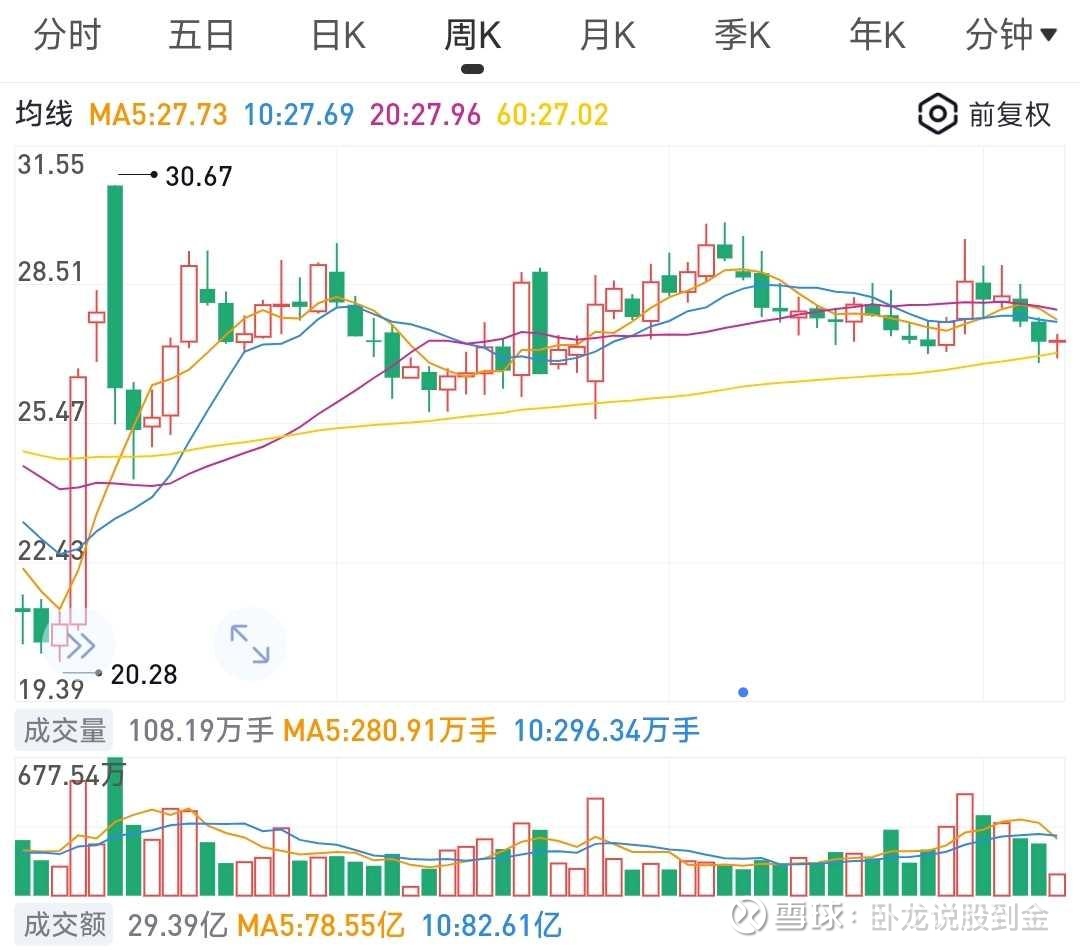
Task: Click the 成交量 indicator button
Action: point(65,730)
